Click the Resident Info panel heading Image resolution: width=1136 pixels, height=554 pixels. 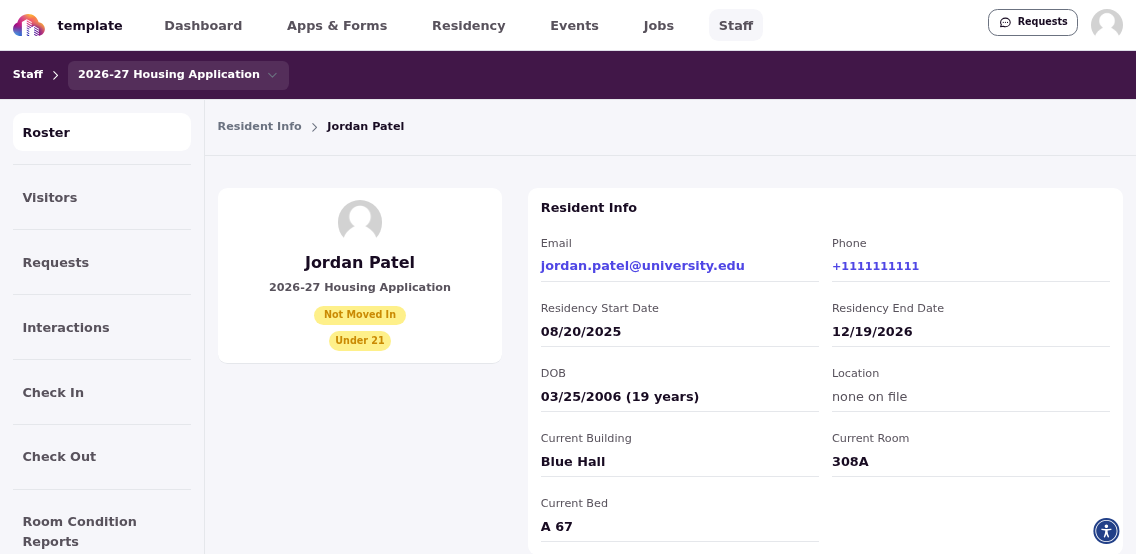(x=589, y=208)
